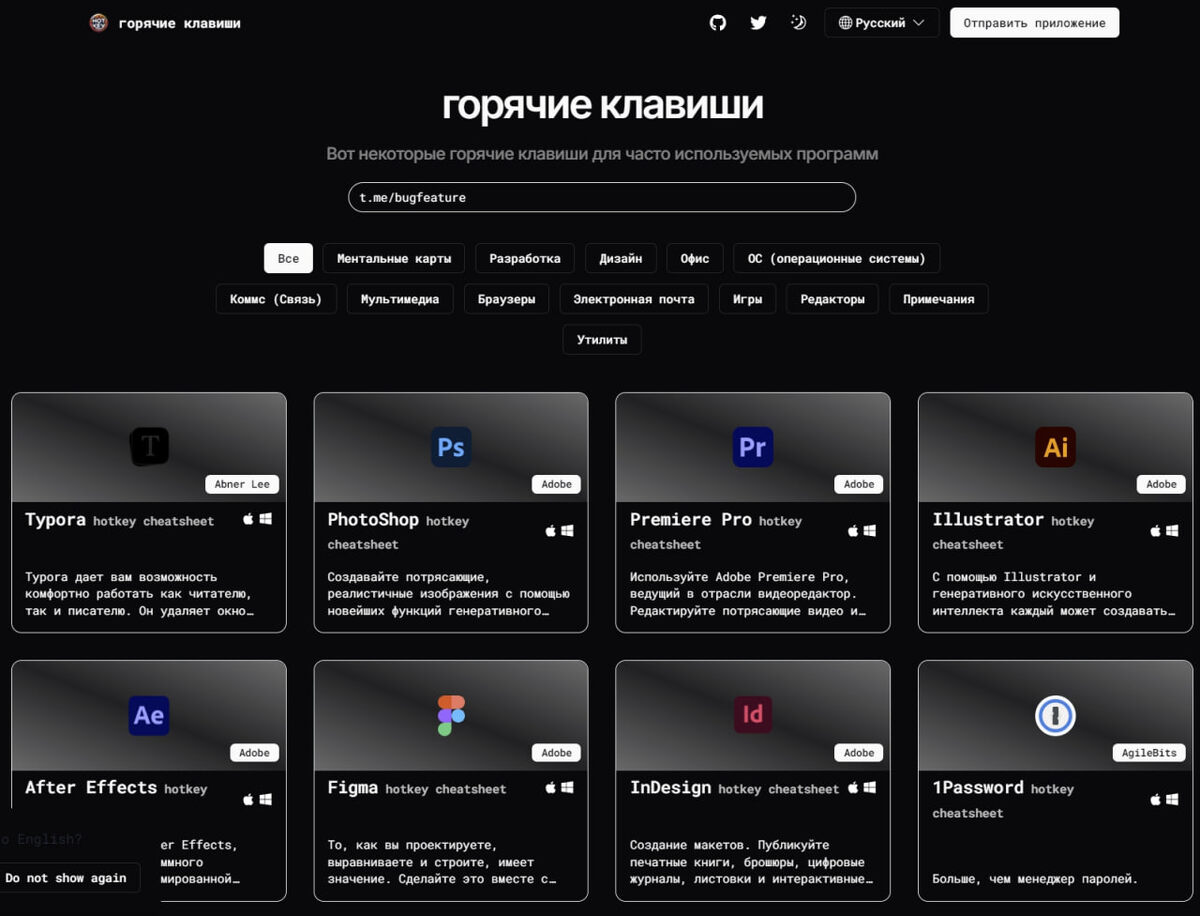Click the Do not show again button
The image size is (1200, 916).
pos(66,878)
